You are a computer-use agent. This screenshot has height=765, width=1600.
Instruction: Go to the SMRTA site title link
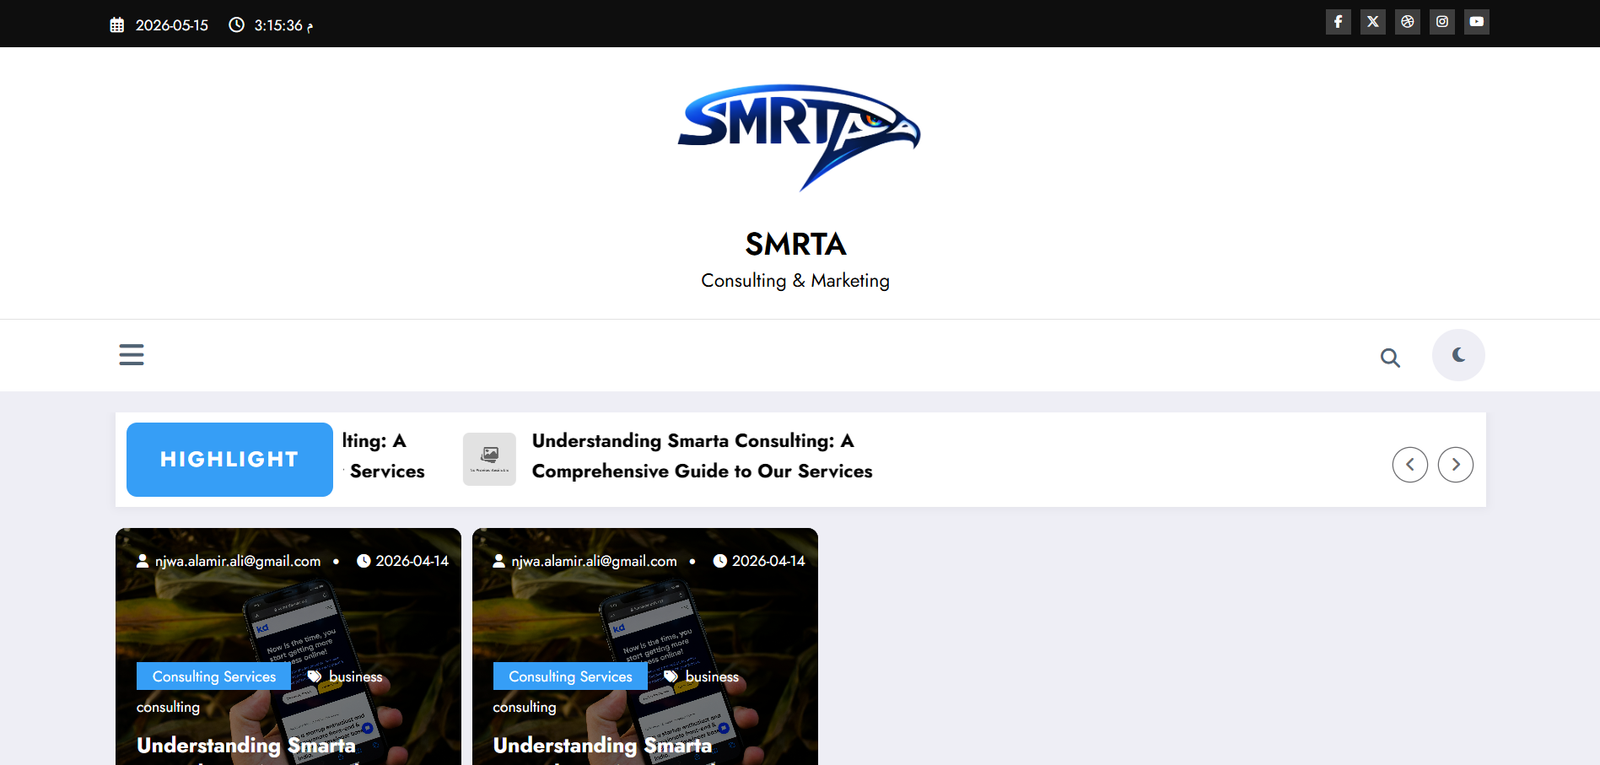click(x=796, y=244)
